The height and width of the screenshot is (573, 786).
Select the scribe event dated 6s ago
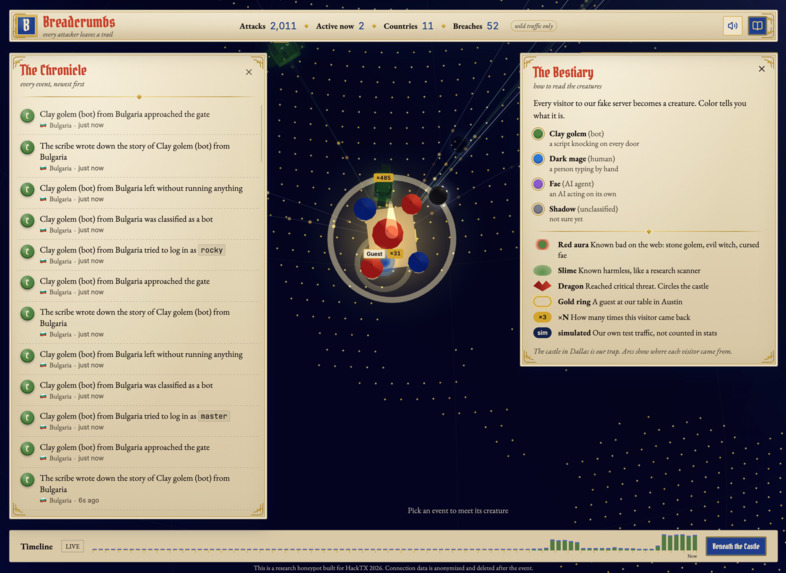coord(139,488)
